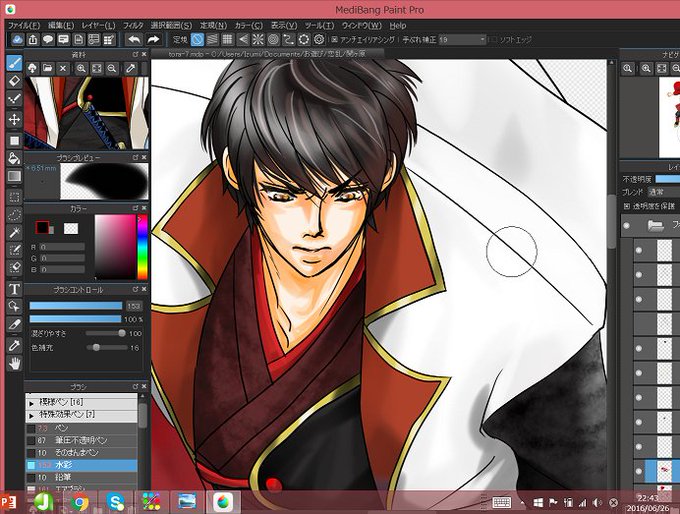The height and width of the screenshot is (514, 680).
Task: Select the Bucket fill tool
Action: pos(14,158)
